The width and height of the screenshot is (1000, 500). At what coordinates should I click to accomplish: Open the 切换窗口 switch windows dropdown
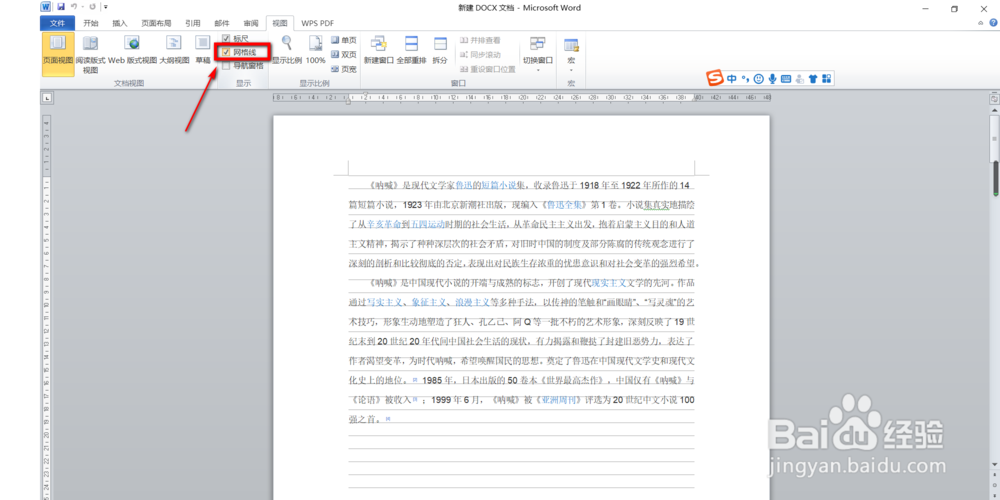point(538,54)
